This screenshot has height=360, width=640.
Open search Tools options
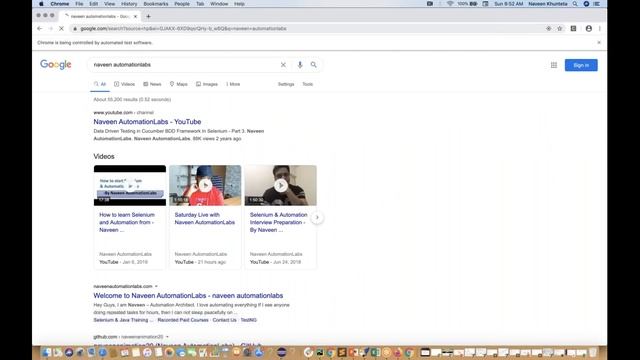307,84
